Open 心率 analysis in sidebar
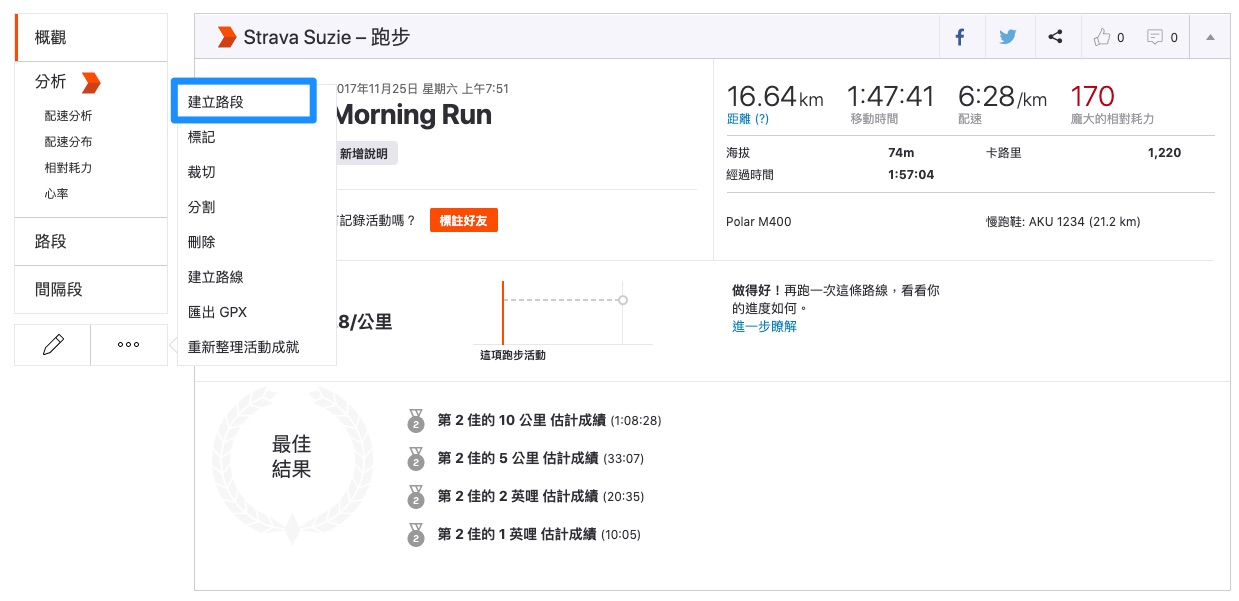This screenshot has width=1239, height=601. [x=57, y=194]
